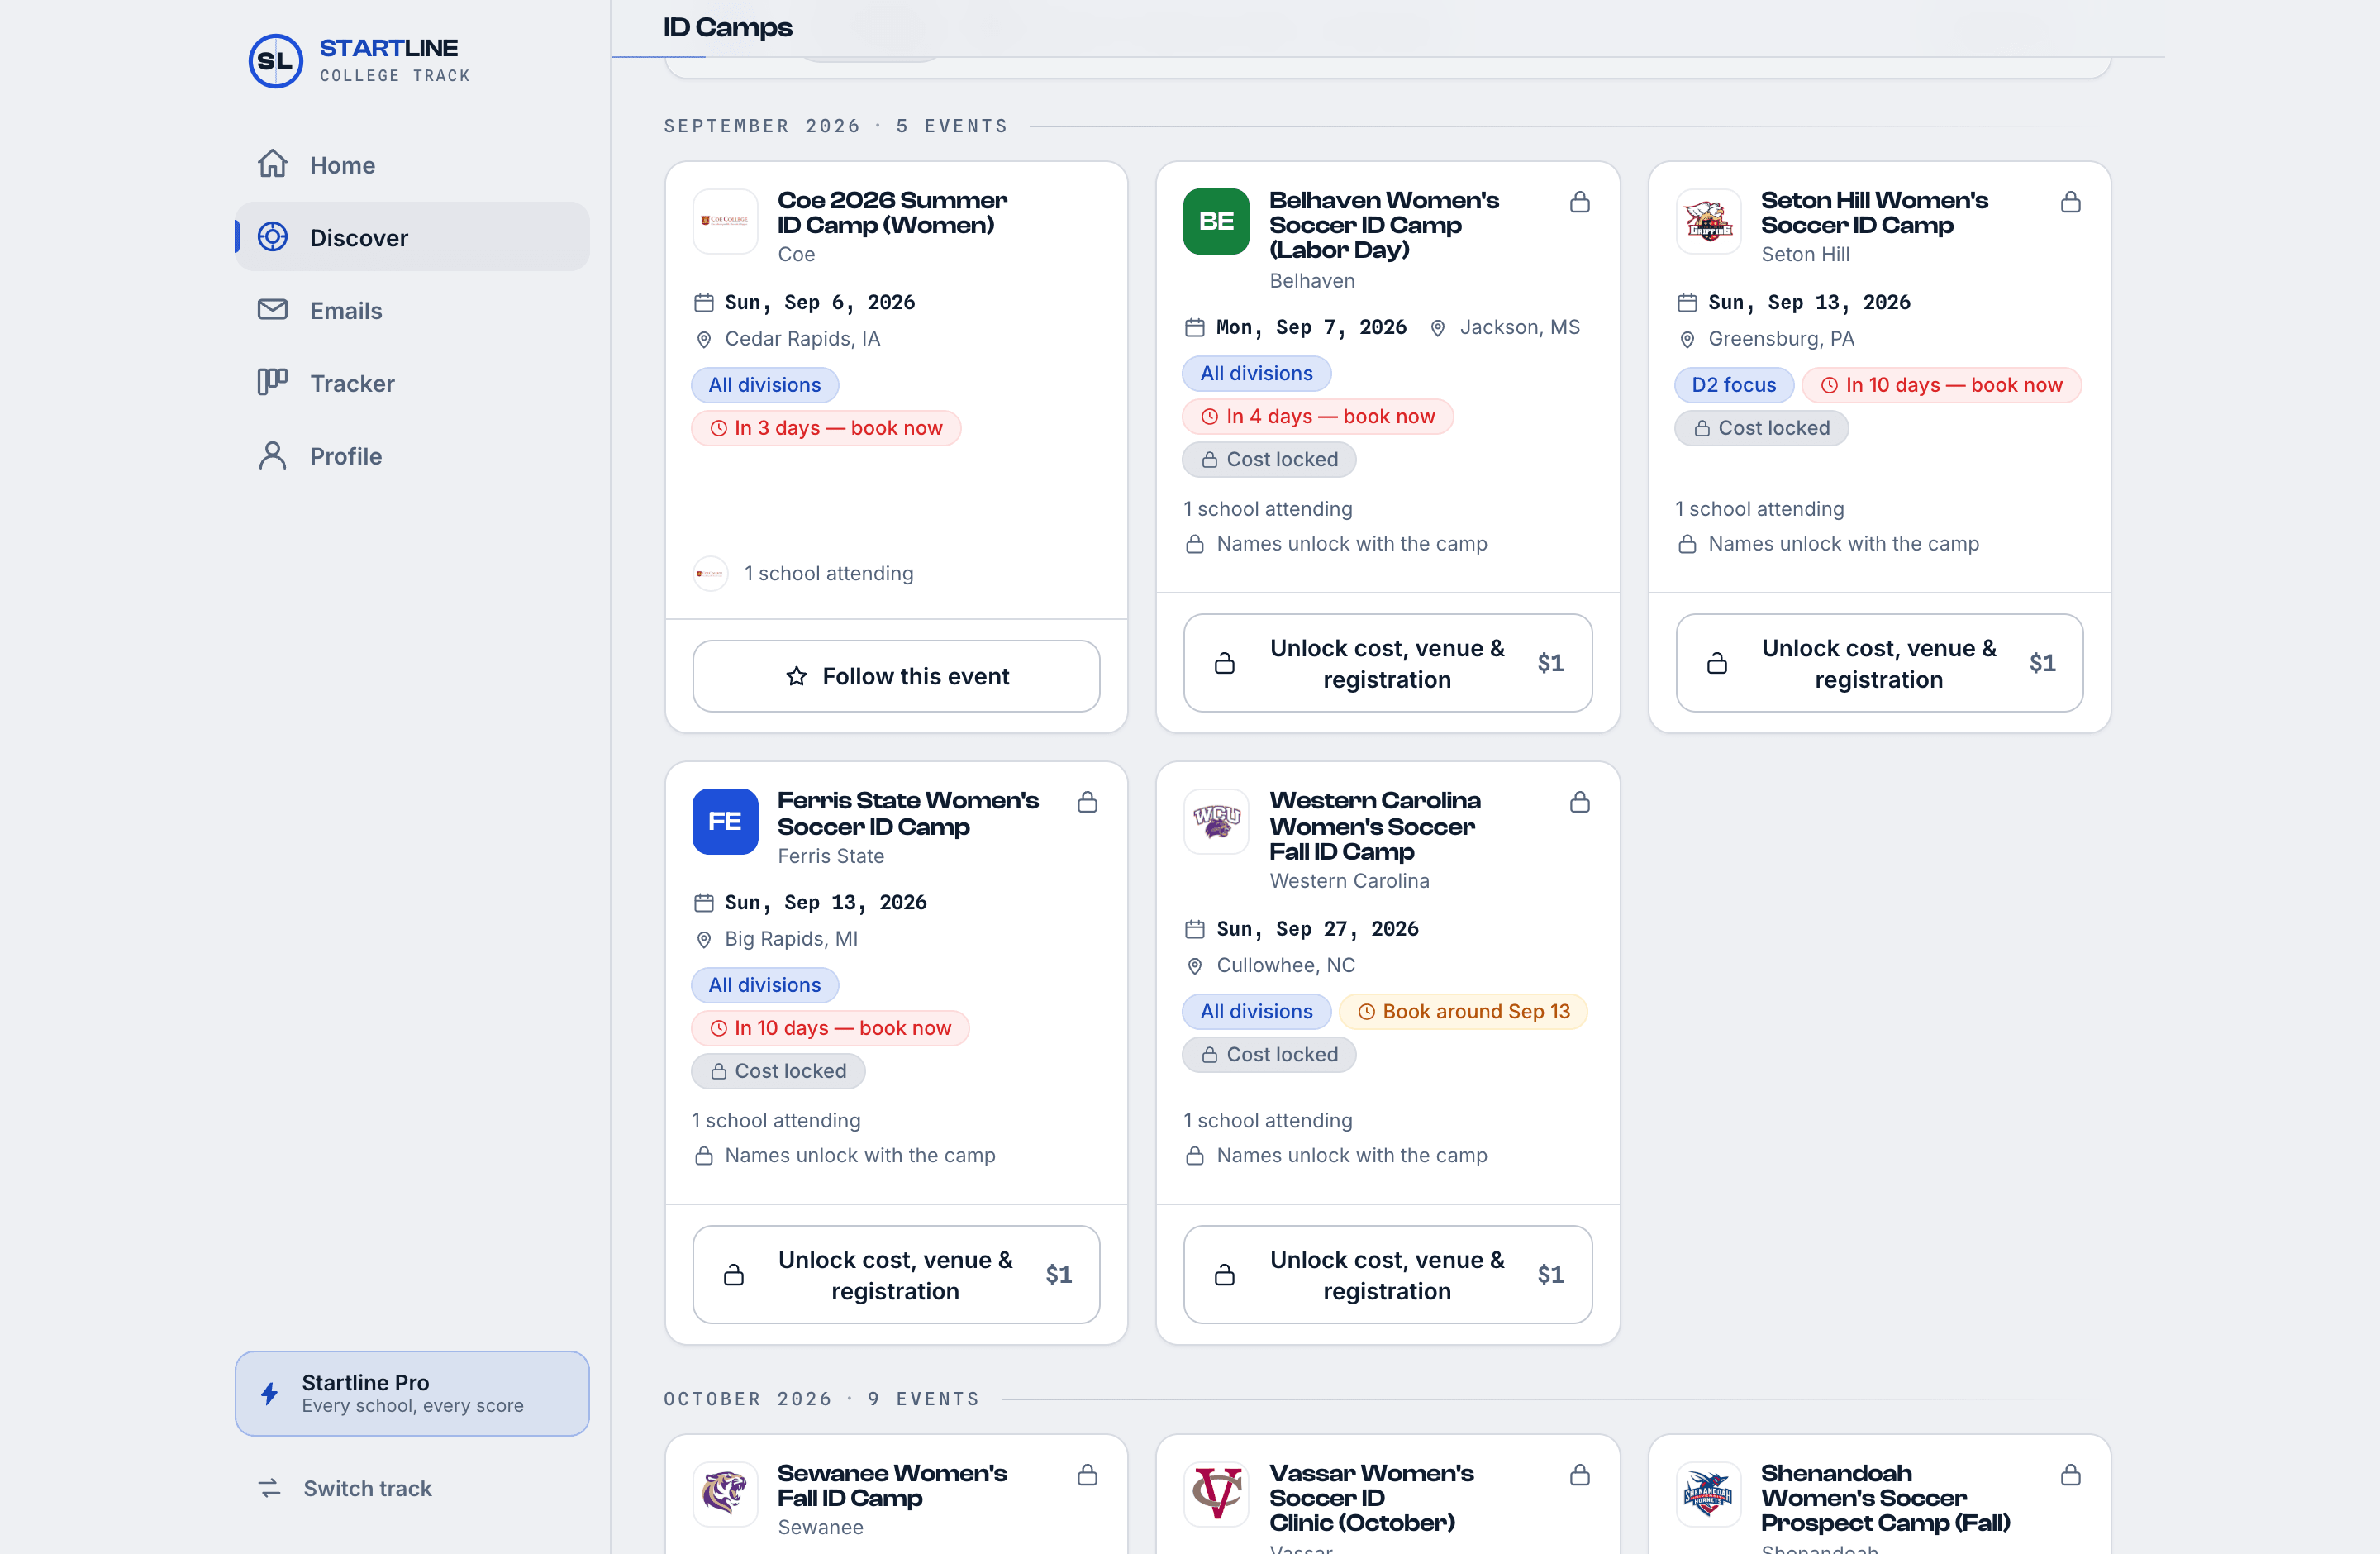Click lock icon on Belhaven camp card header
This screenshot has width=2380, height=1554.
coord(1580,202)
